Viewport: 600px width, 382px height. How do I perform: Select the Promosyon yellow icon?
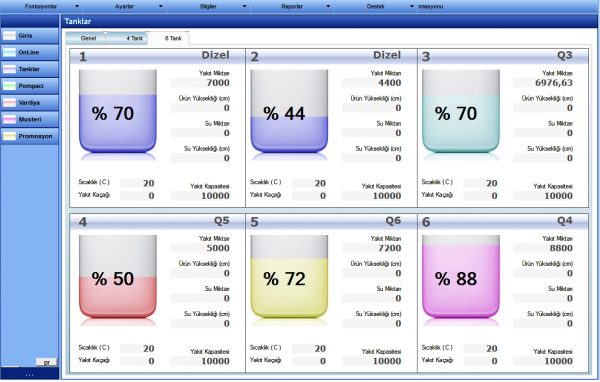(9, 136)
